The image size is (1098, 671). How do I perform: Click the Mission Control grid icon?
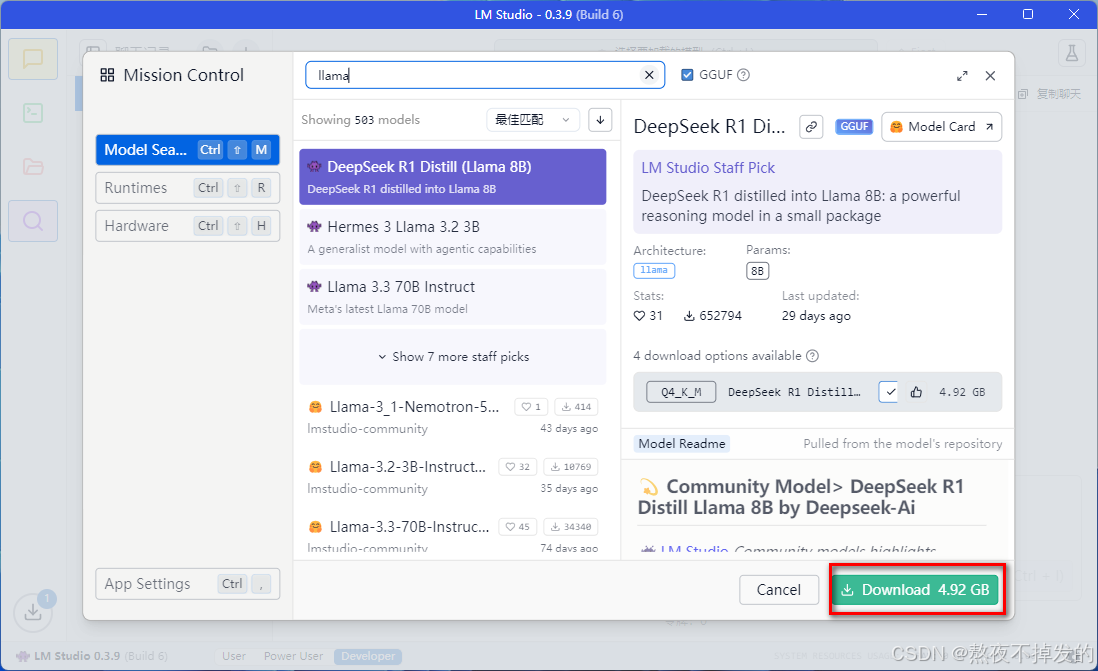click(x=107, y=75)
